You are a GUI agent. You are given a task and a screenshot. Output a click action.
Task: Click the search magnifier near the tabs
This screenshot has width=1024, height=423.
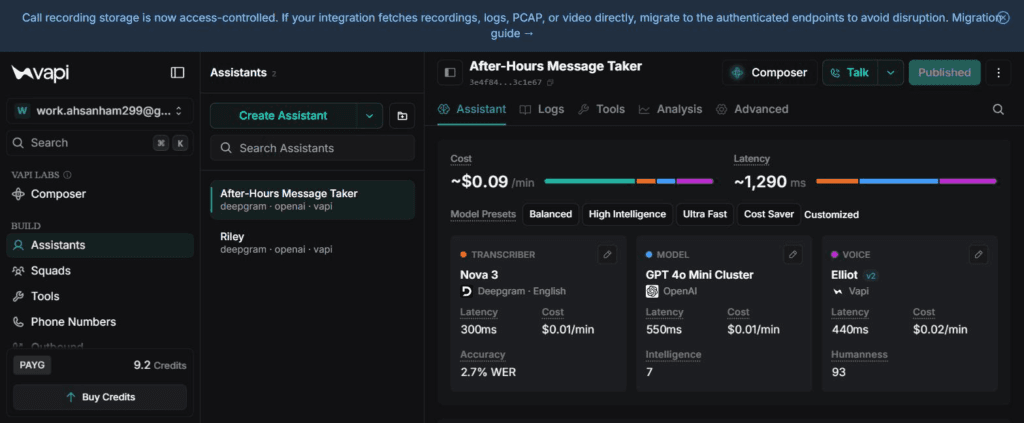[998, 109]
